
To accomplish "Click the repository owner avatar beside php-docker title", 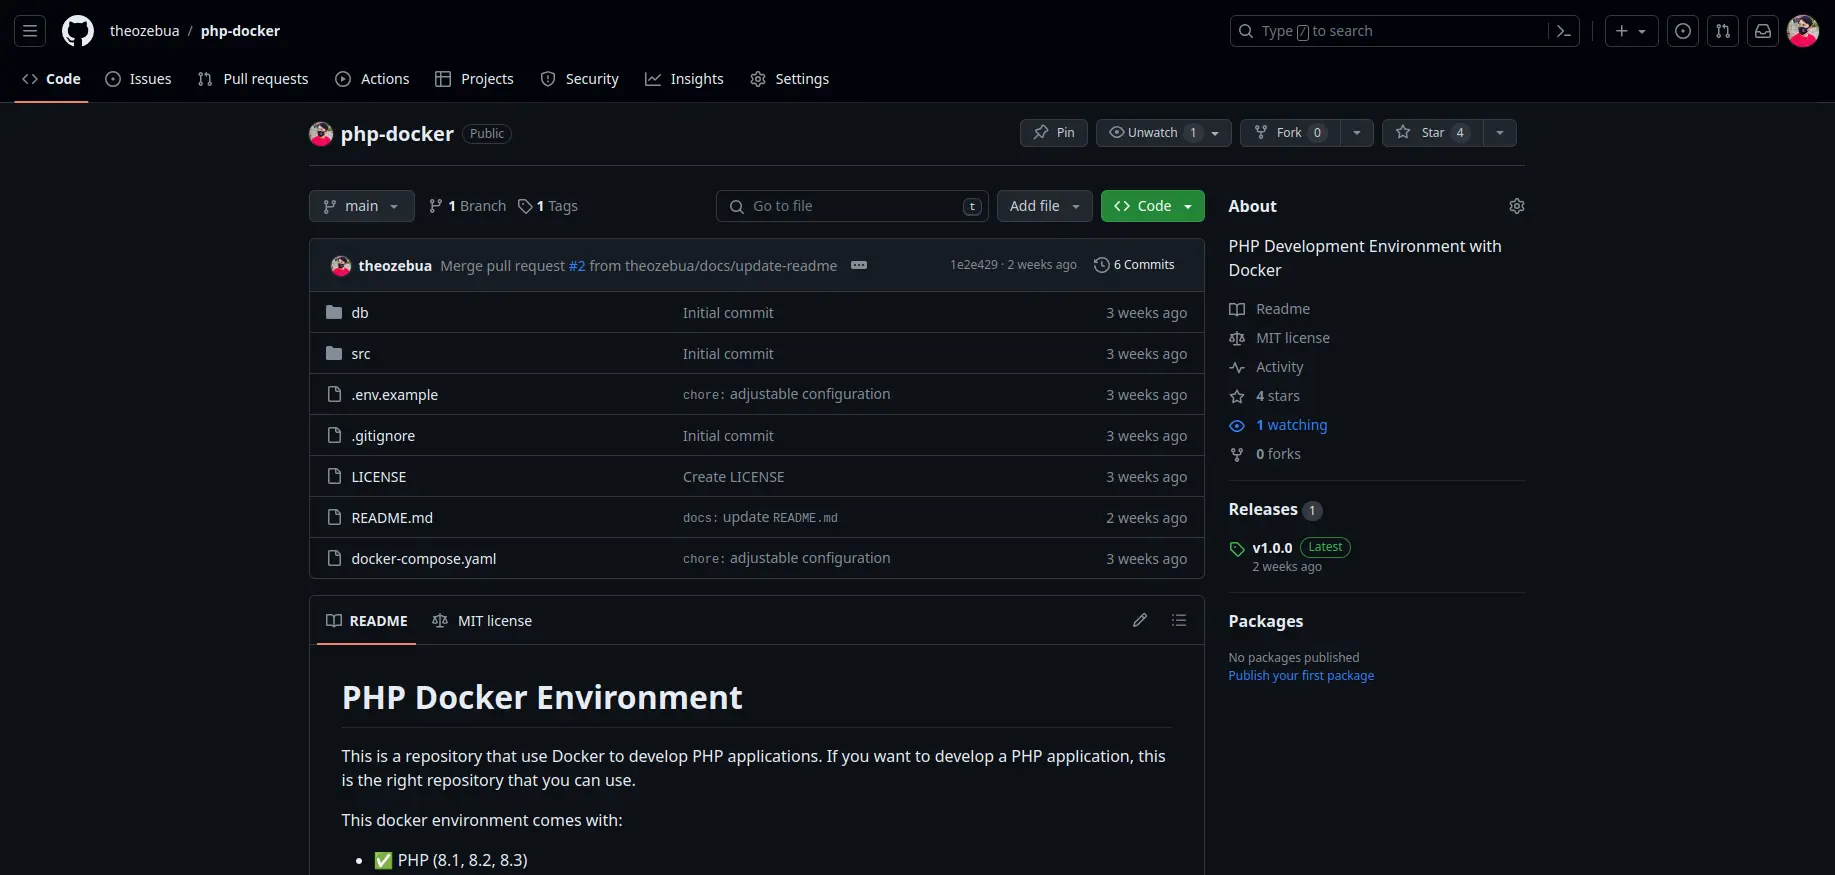I will 321,134.
